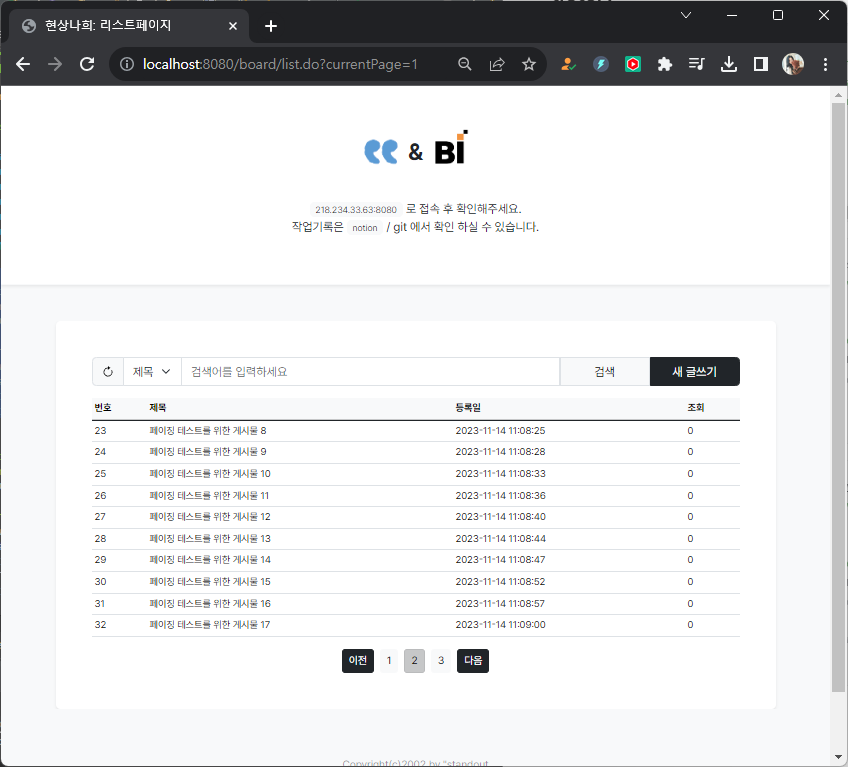Expand the 제목 search type dropdown
This screenshot has height=767, width=848.
(x=152, y=372)
